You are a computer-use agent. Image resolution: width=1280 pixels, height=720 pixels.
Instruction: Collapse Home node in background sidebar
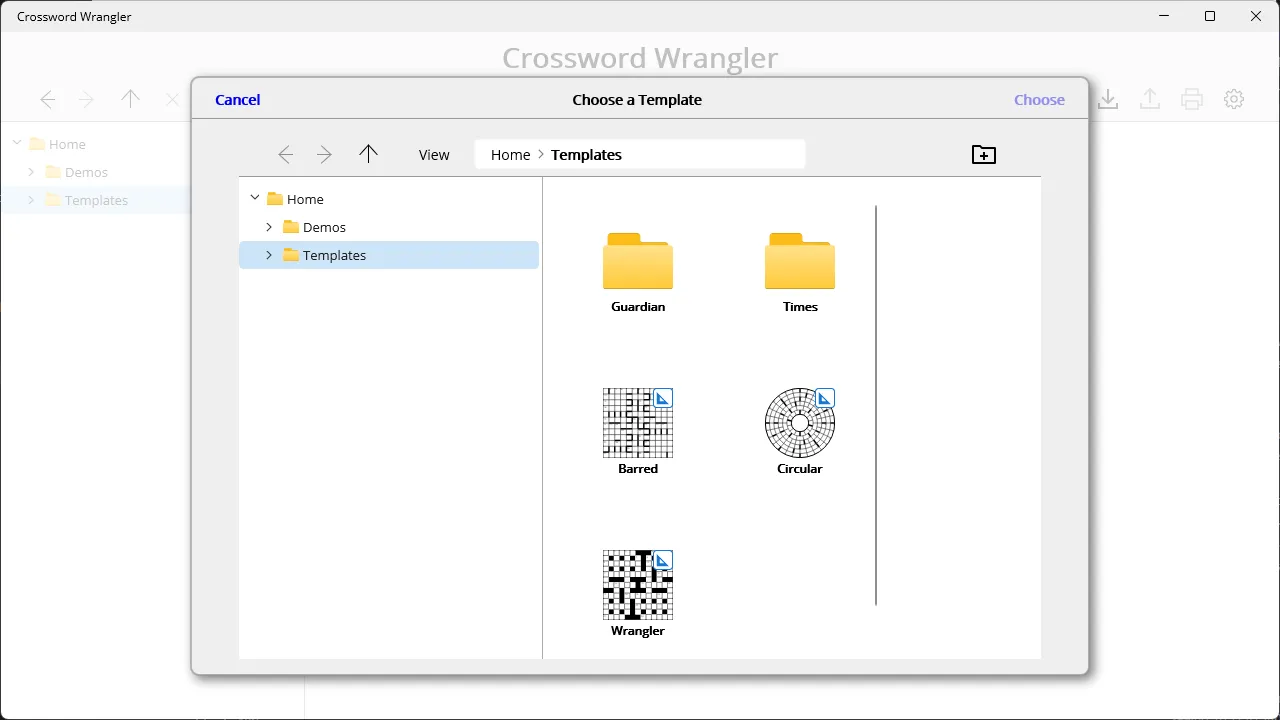tap(17, 144)
